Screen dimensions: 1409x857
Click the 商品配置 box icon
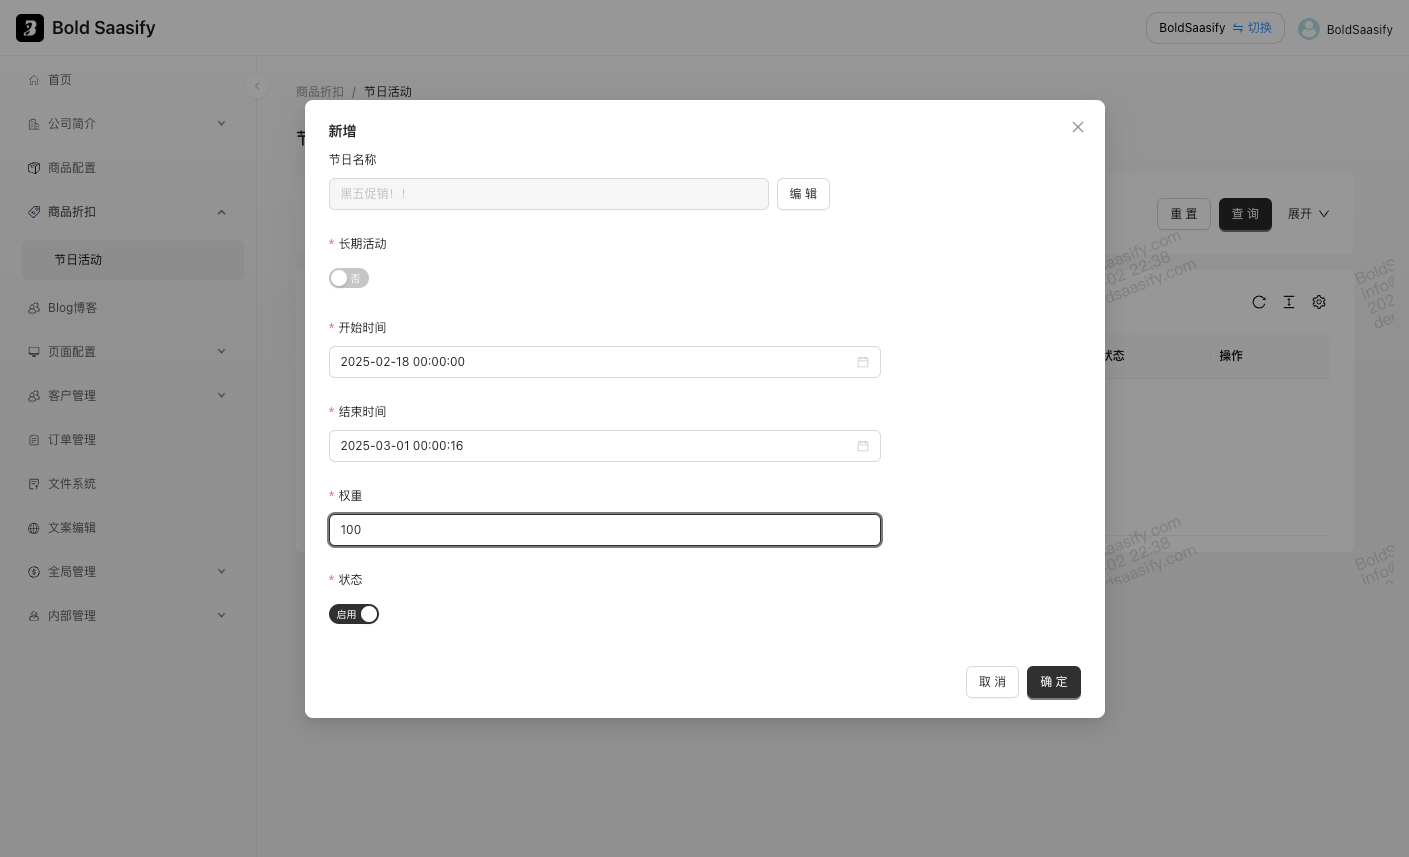tap(34, 168)
